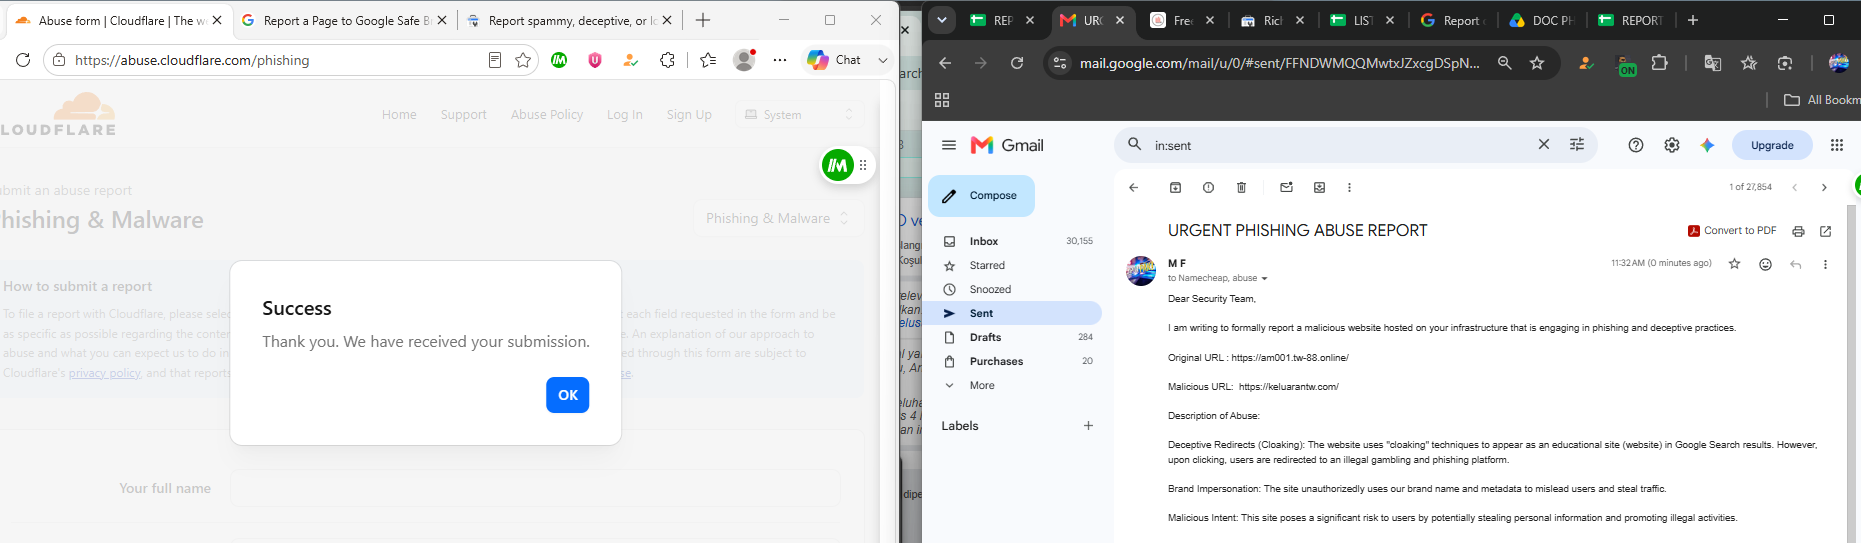Click OK in the Success dialog
This screenshot has width=1861, height=543.
coord(567,395)
